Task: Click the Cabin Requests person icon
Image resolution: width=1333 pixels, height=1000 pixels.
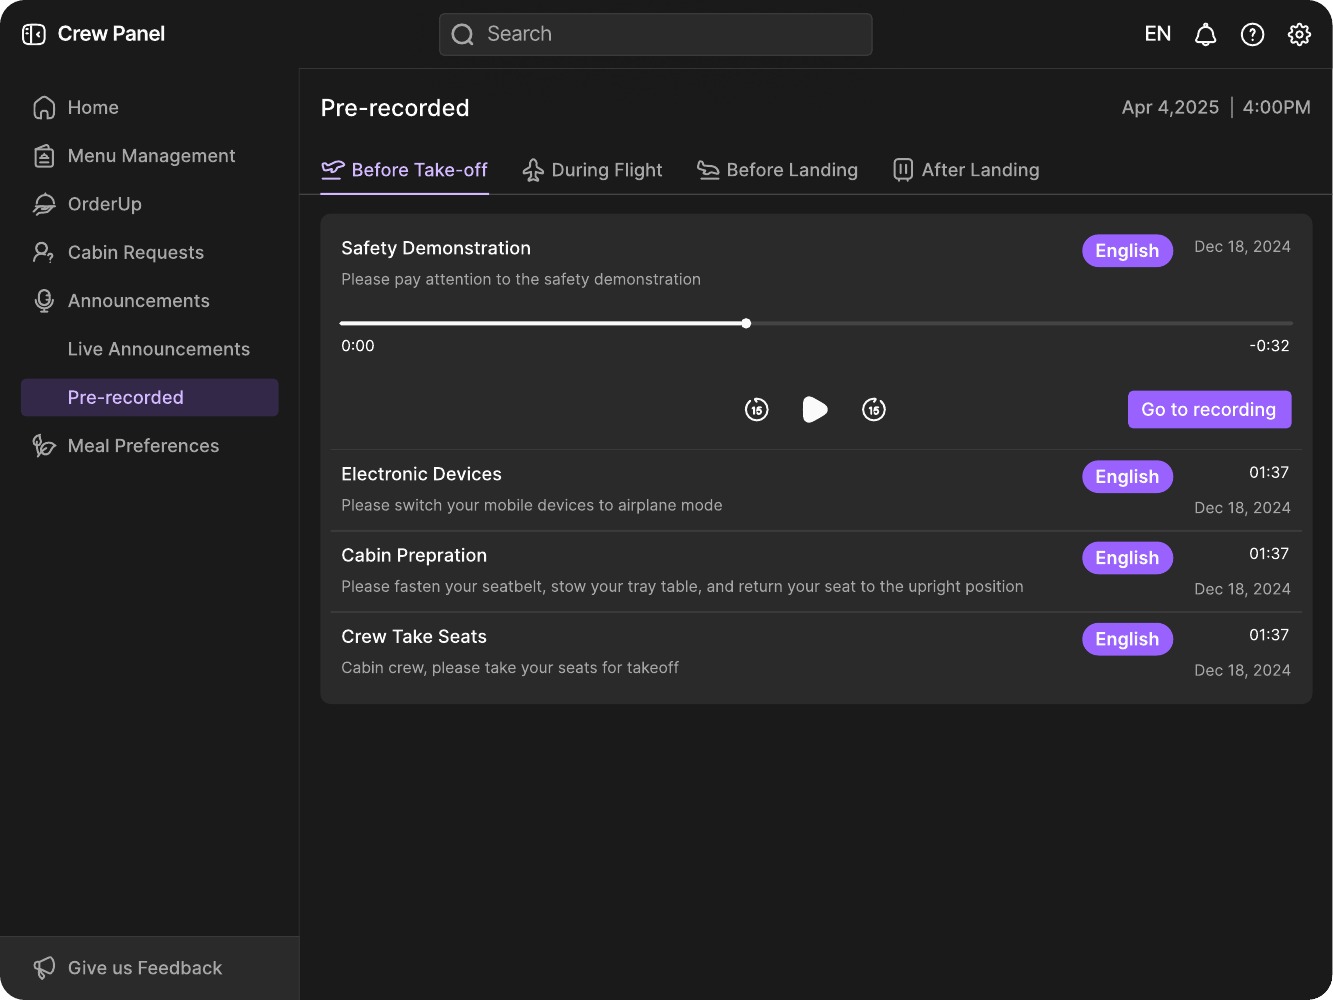Action: point(44,253)
